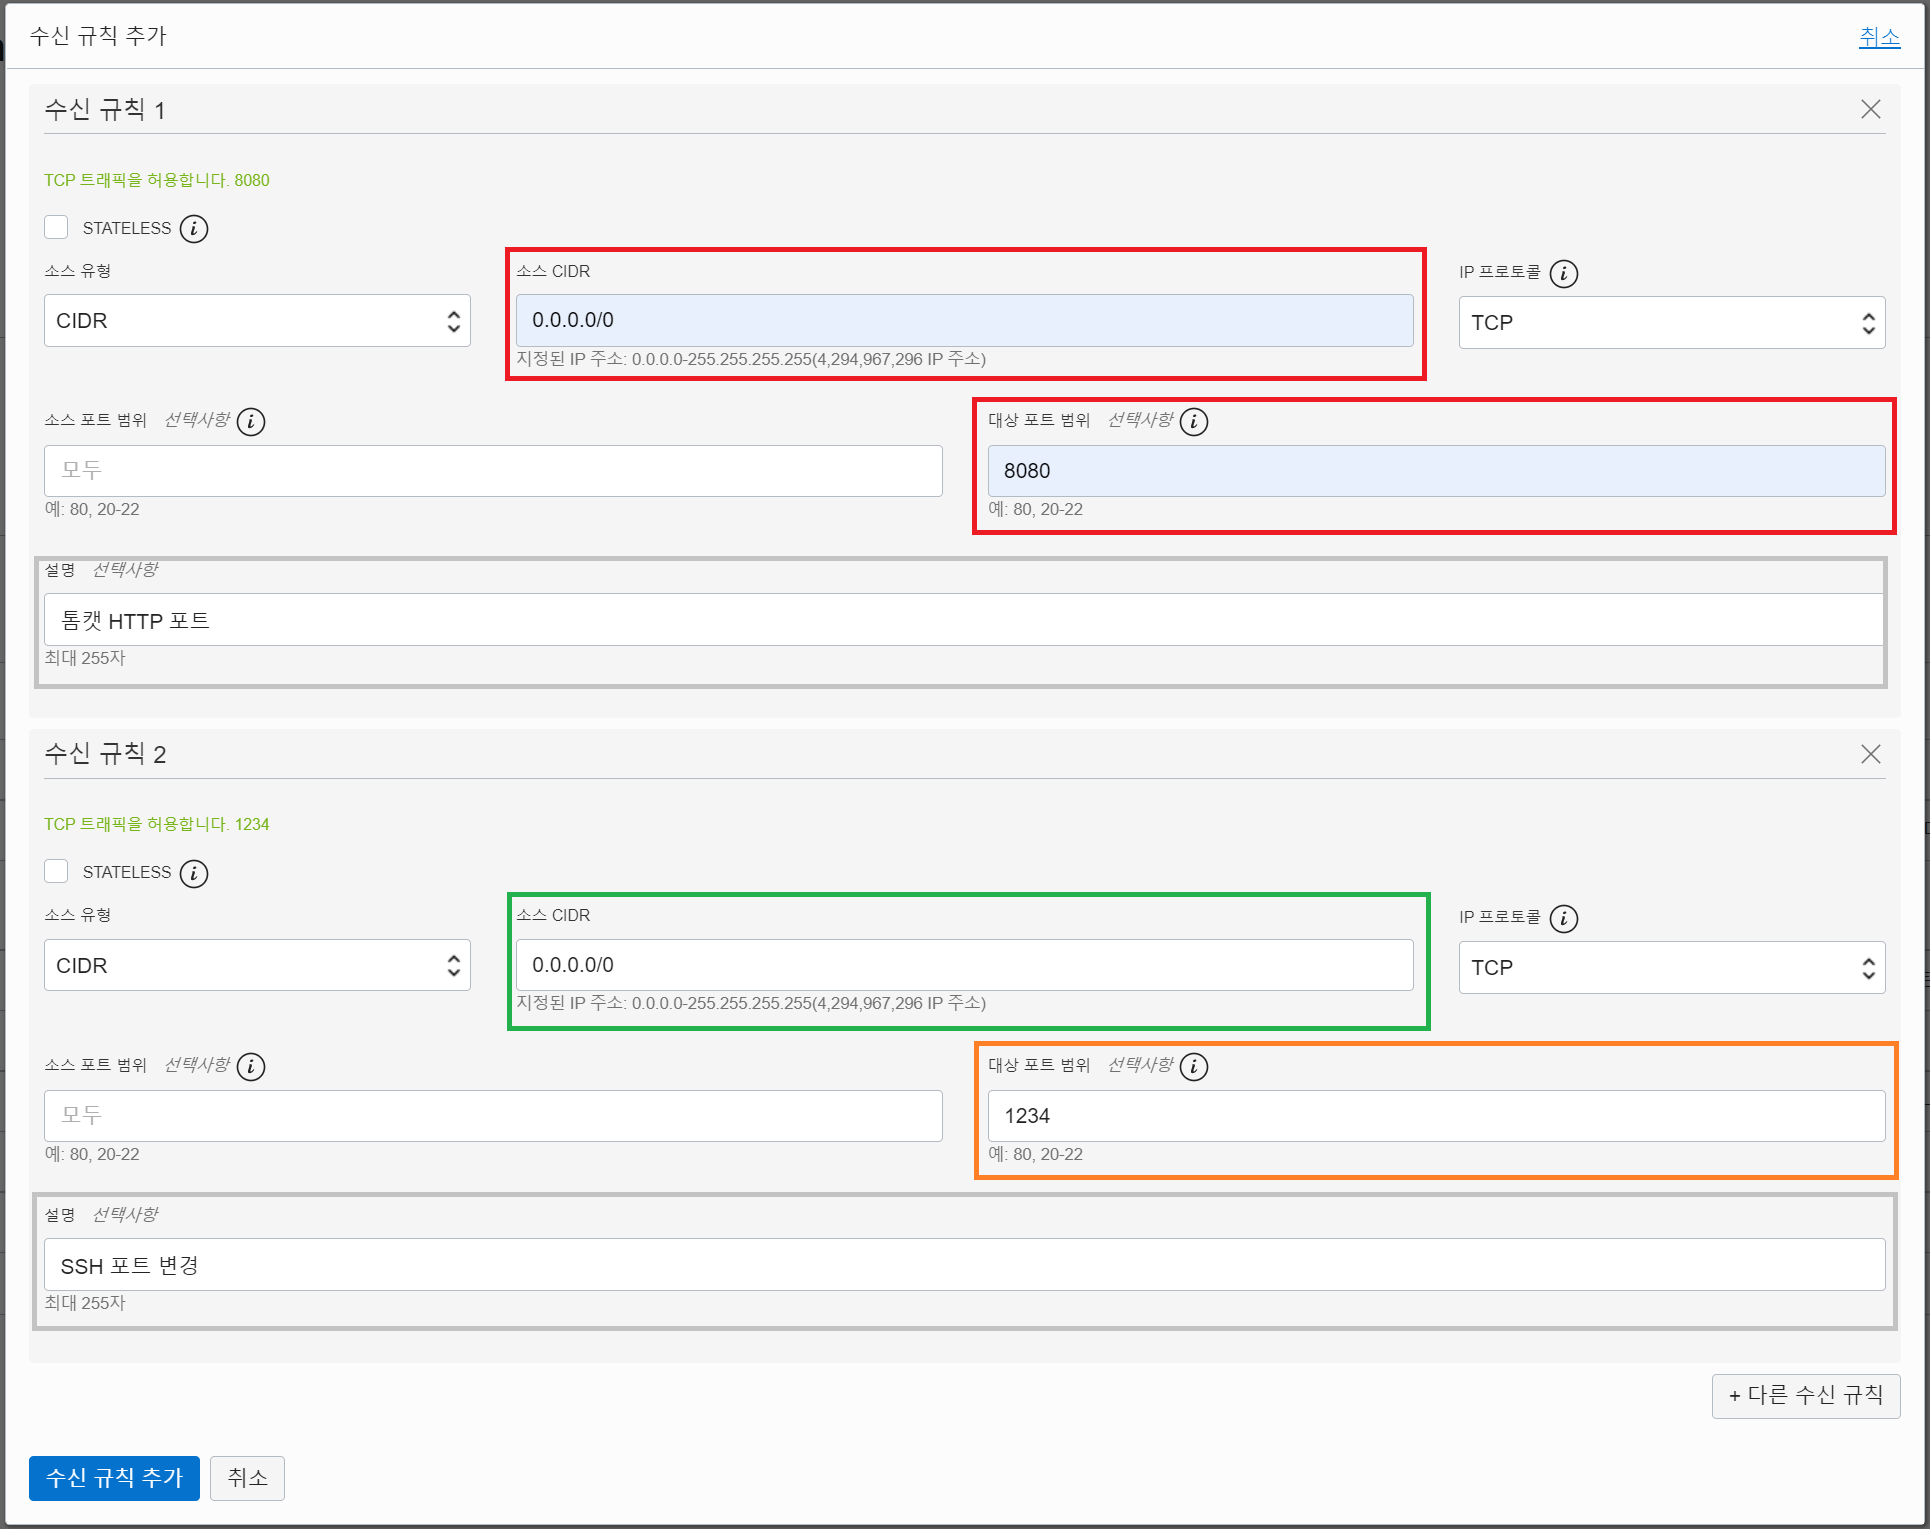Open IP 프로토콜 TCP dropdown in rule 2
The image size is (1930, 1529).
click(x=1671, y=967)
